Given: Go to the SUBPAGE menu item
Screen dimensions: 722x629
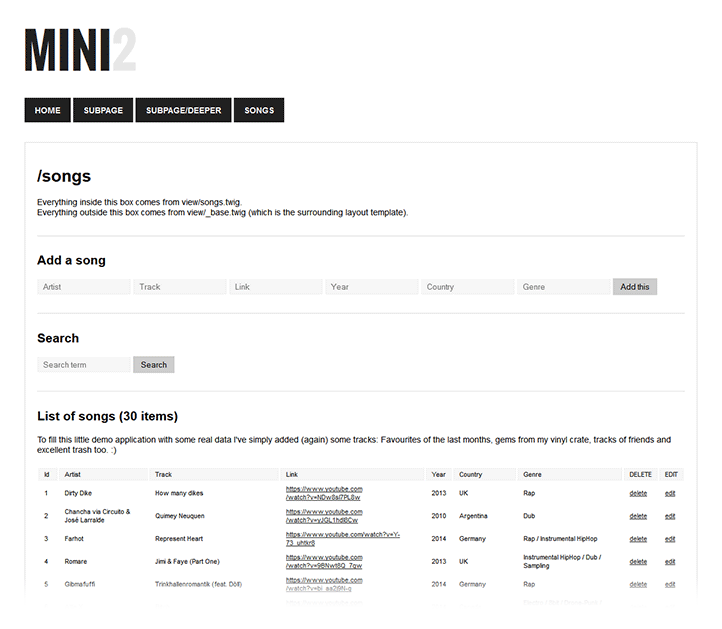Looking at the screenshot, I should click(x=103, y=110).
